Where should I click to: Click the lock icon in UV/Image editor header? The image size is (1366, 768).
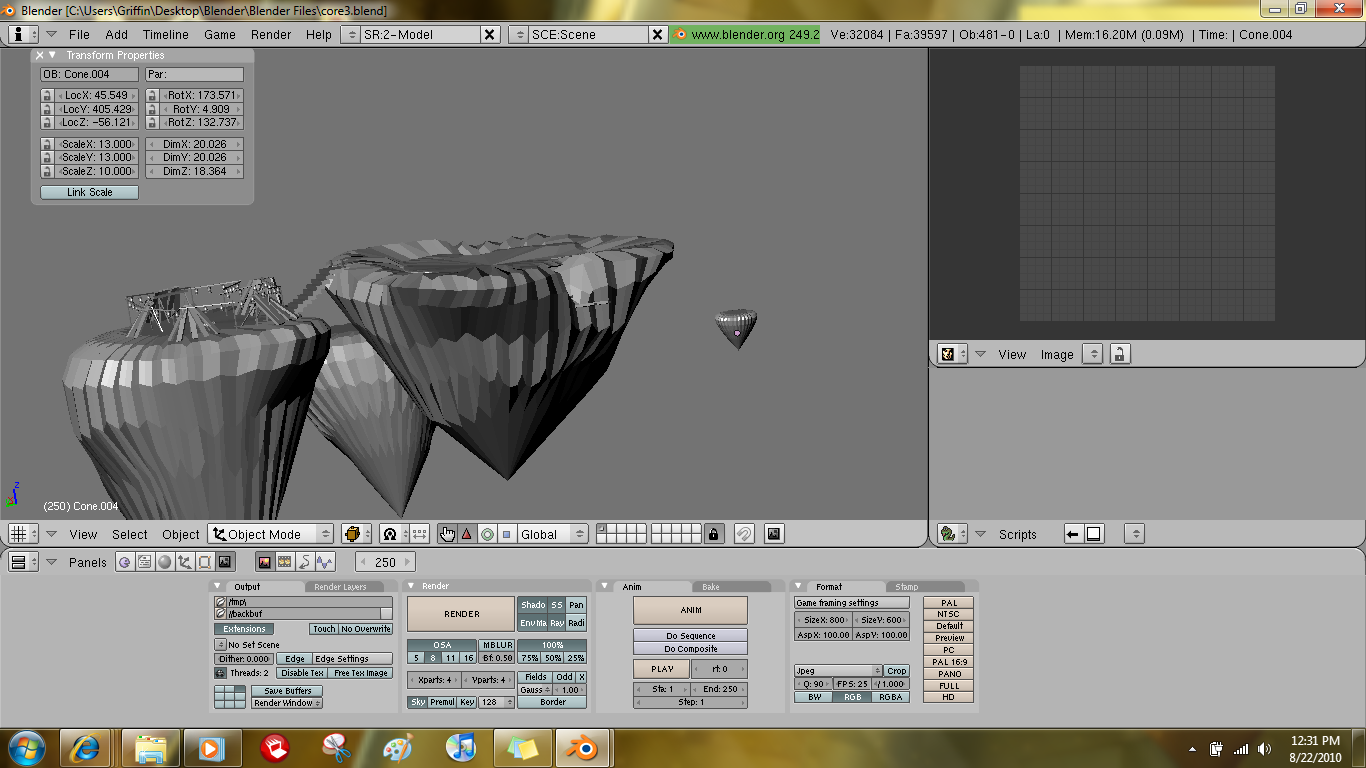point(1120,354)
